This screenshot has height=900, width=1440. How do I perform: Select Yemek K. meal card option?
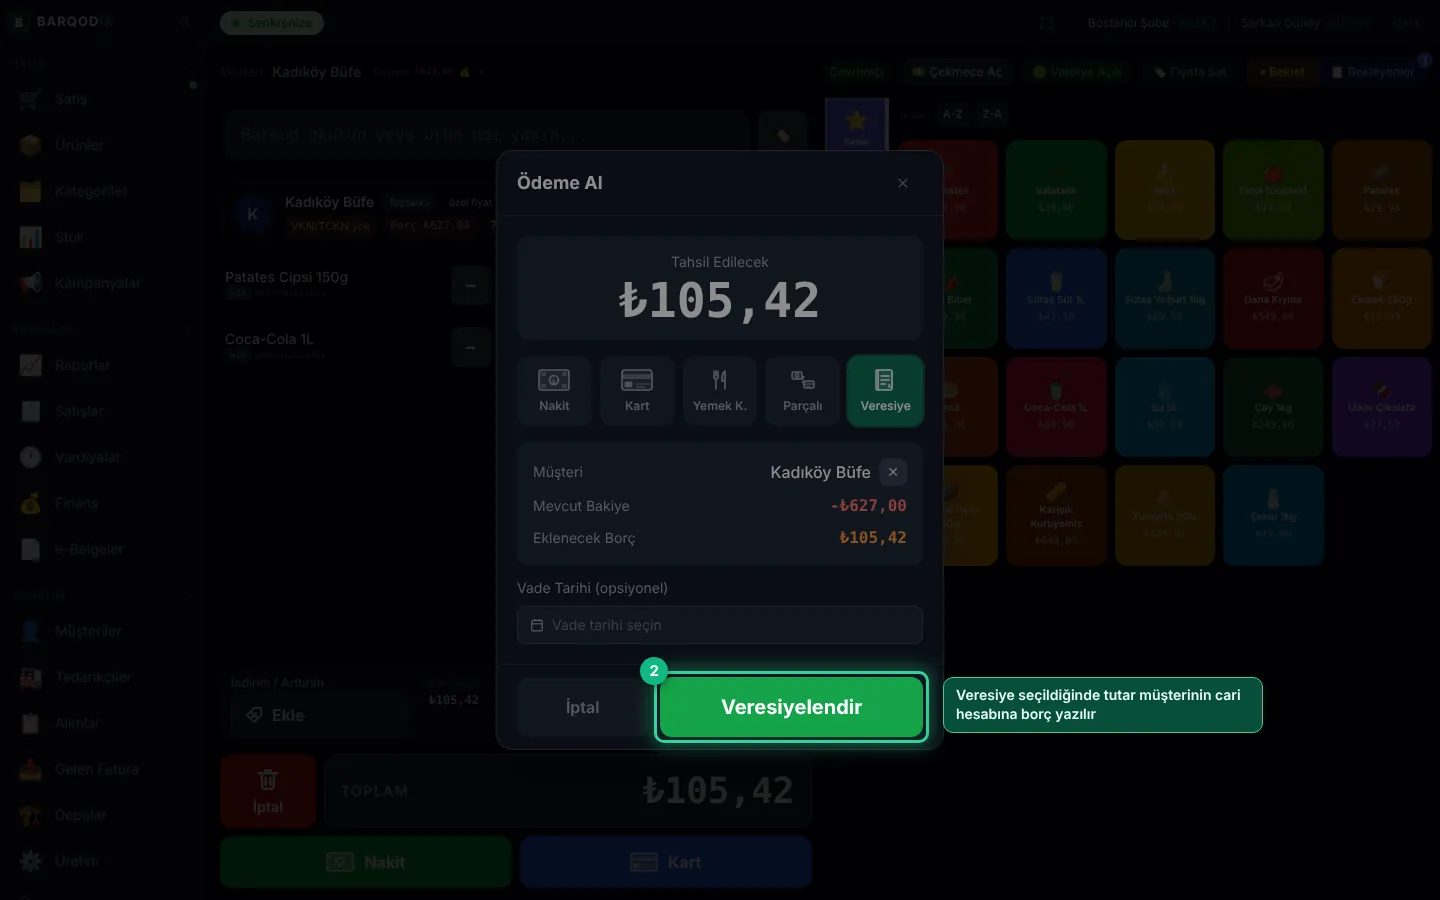tap(720, 391)
